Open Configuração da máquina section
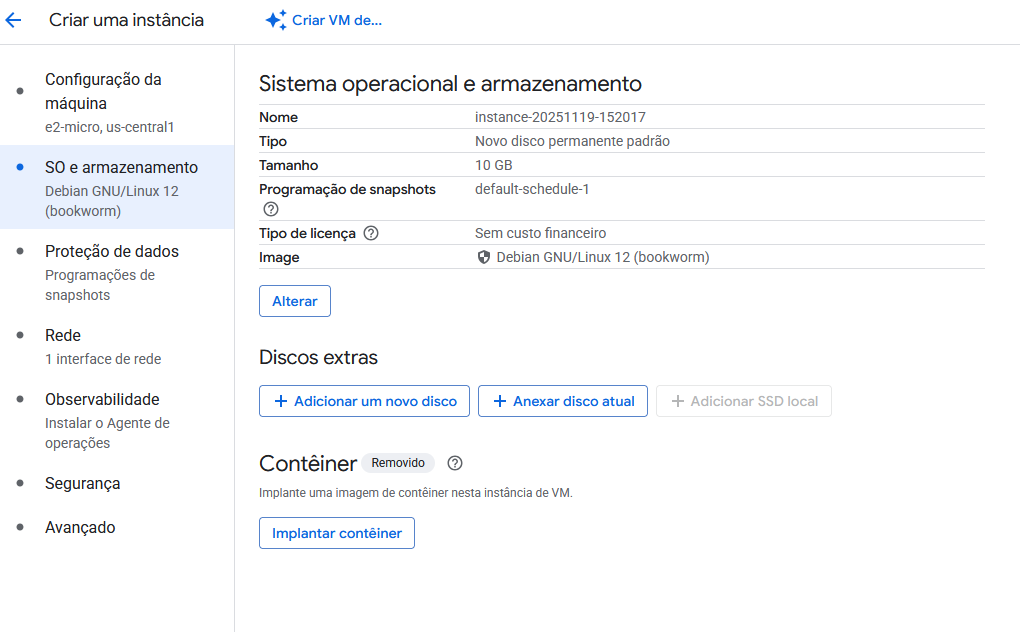Viewport: 1020px width, 632px height. [x=103, y=91]
